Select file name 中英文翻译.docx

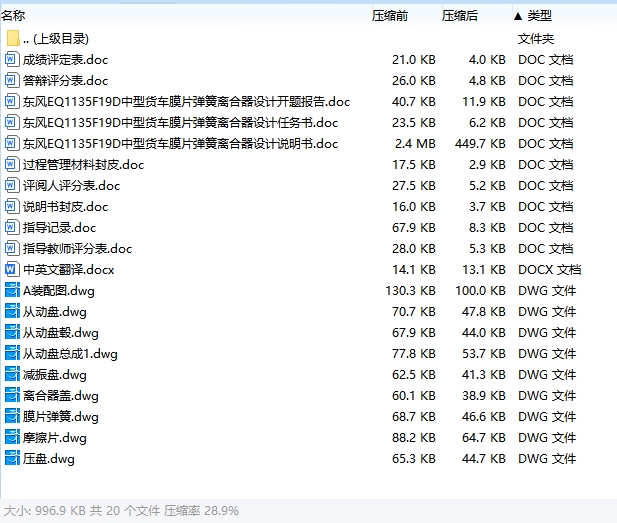(68, 270)
